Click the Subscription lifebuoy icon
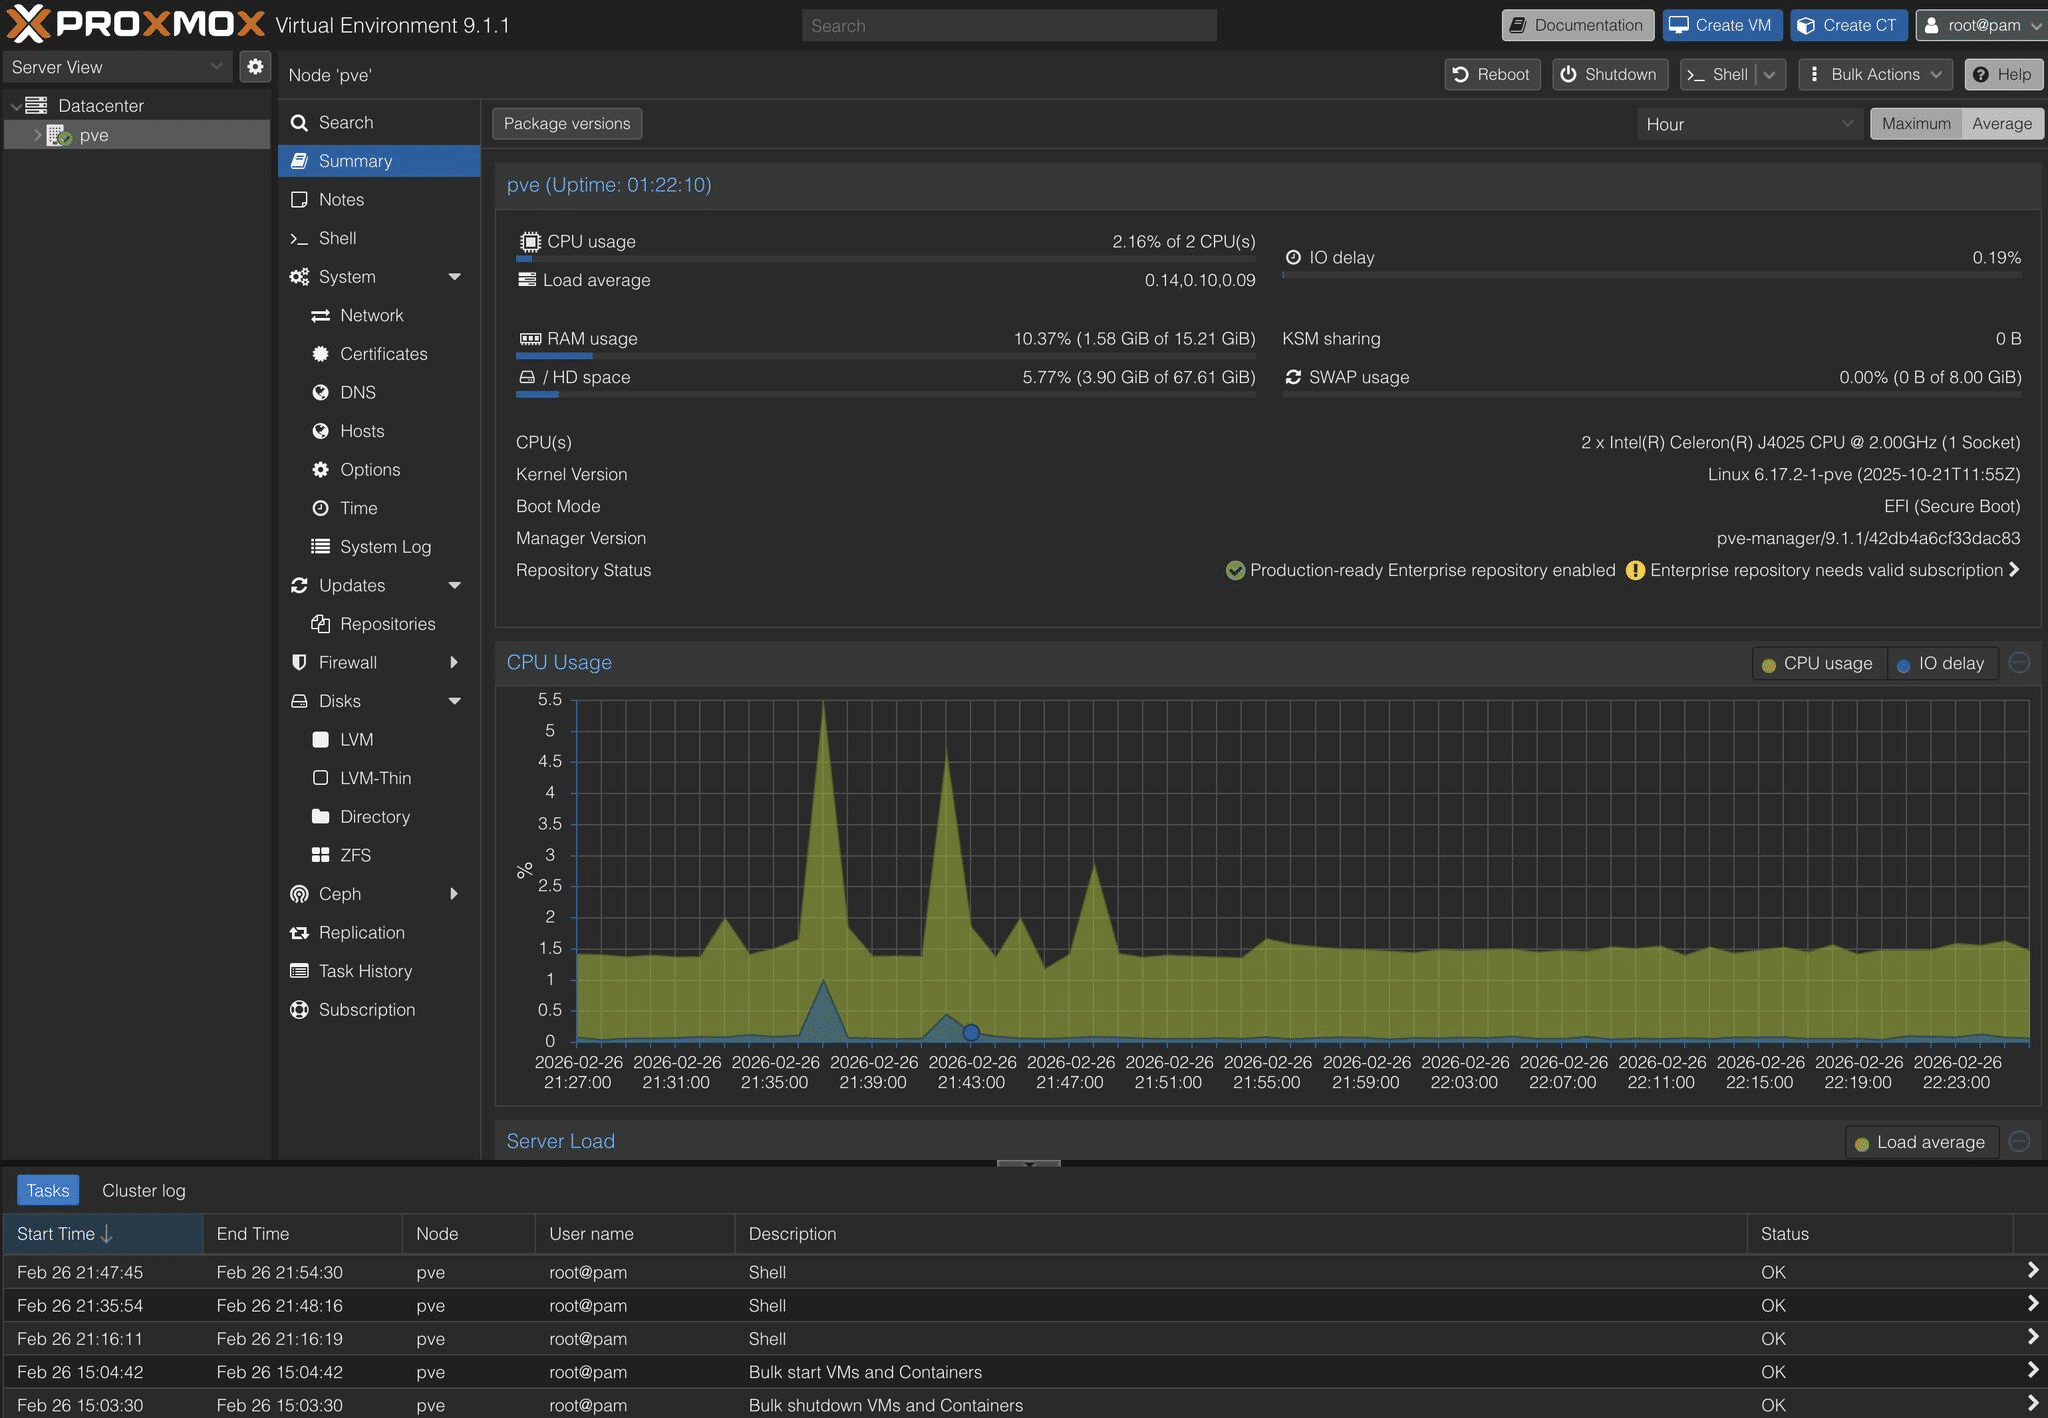 (298, 1009)
